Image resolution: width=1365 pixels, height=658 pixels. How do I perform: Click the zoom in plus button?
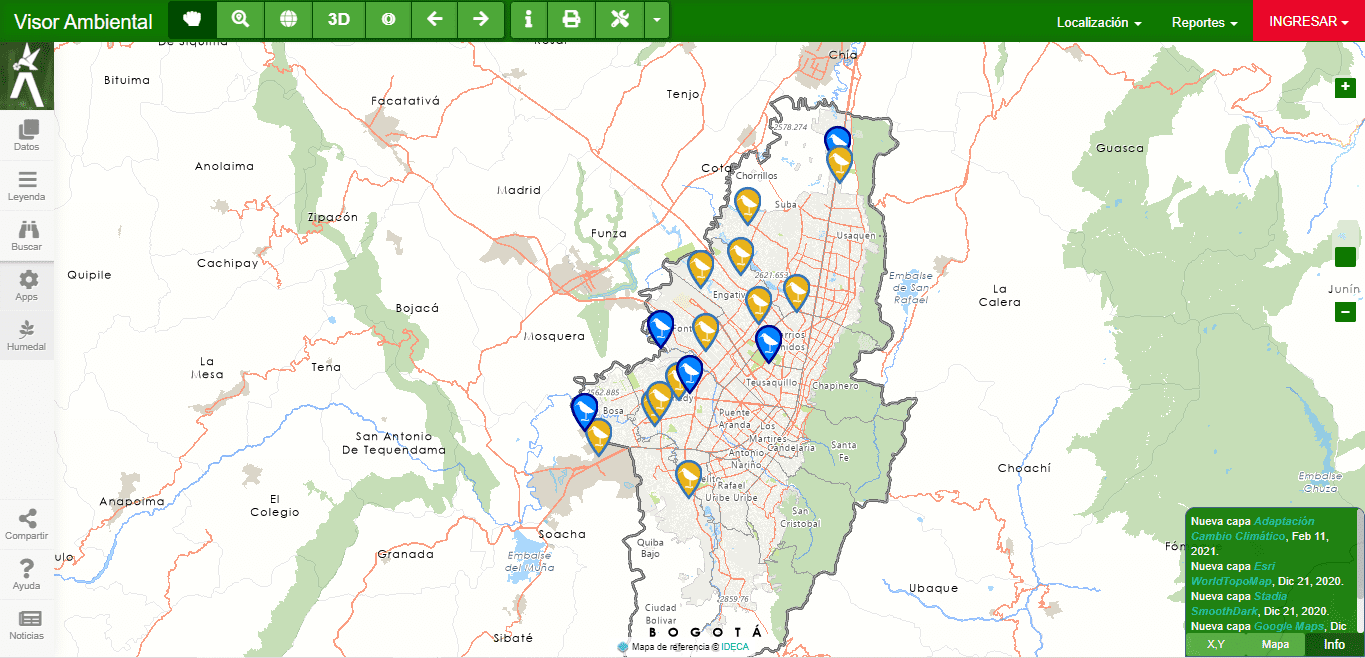[1345, 88]
